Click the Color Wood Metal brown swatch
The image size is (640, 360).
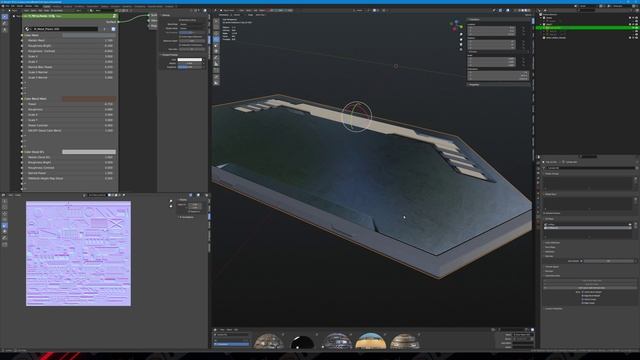(x=89, y=99)
